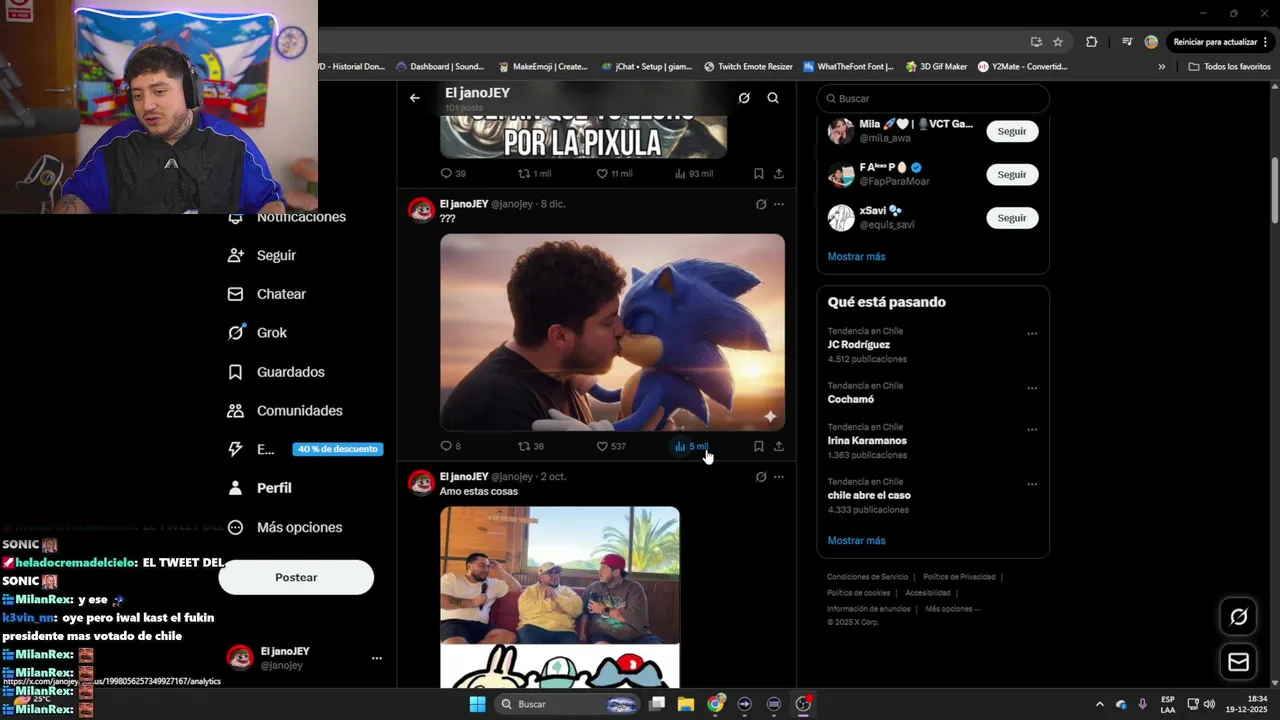Repost the ??? tweet showing 36 reposts
Screen dimensions: 1280x720
531,446
